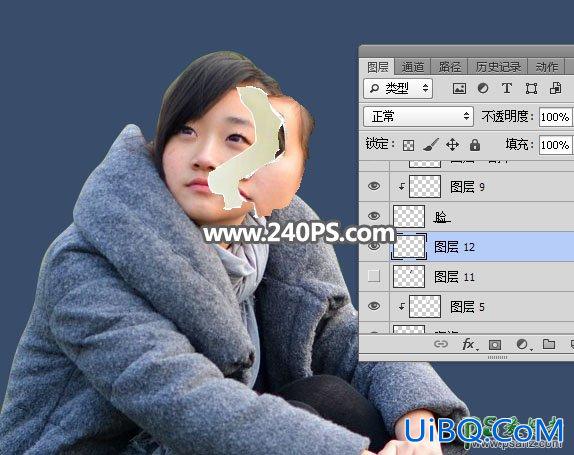This screenshot has height=455, width=574.
Task: Open the 路径 tab
Action: click(x=450, y=67)
